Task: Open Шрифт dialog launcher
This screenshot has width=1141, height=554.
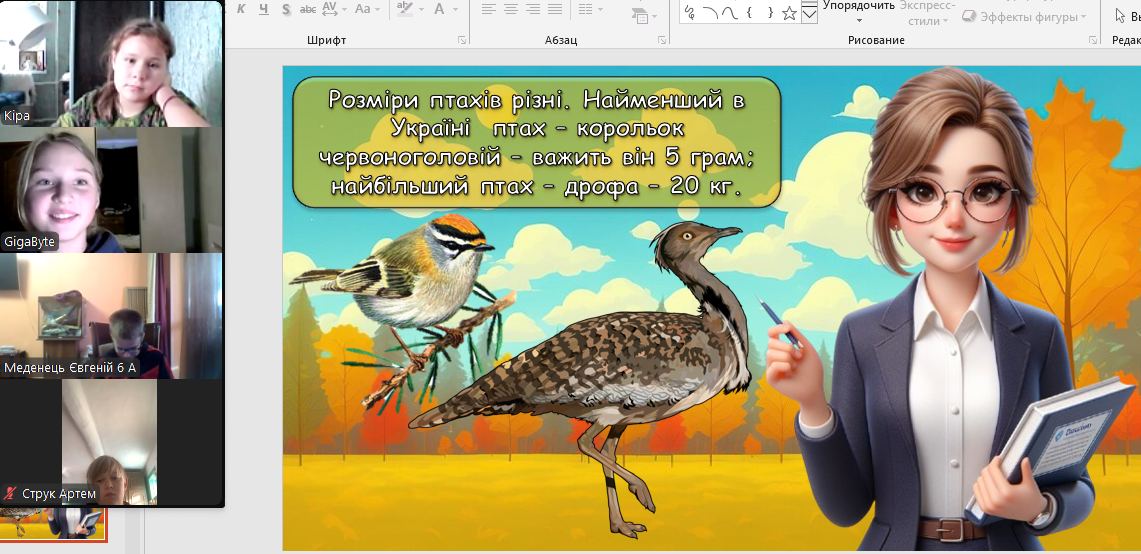Action: tap(462, 40)
